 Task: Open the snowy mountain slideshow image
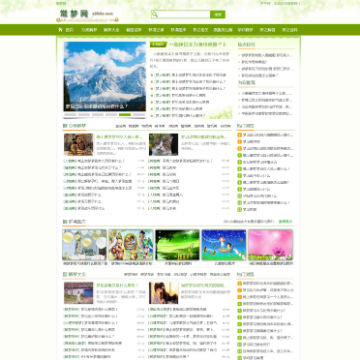point(105,76)
